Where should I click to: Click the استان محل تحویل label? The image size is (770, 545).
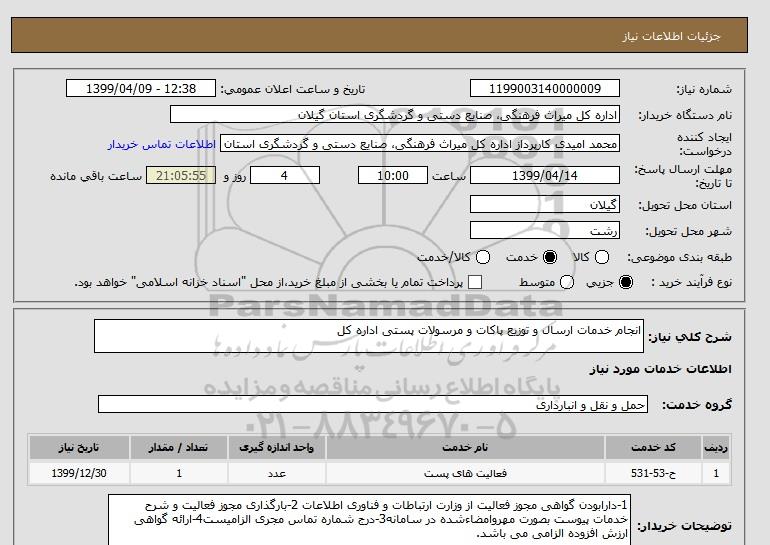685,205
